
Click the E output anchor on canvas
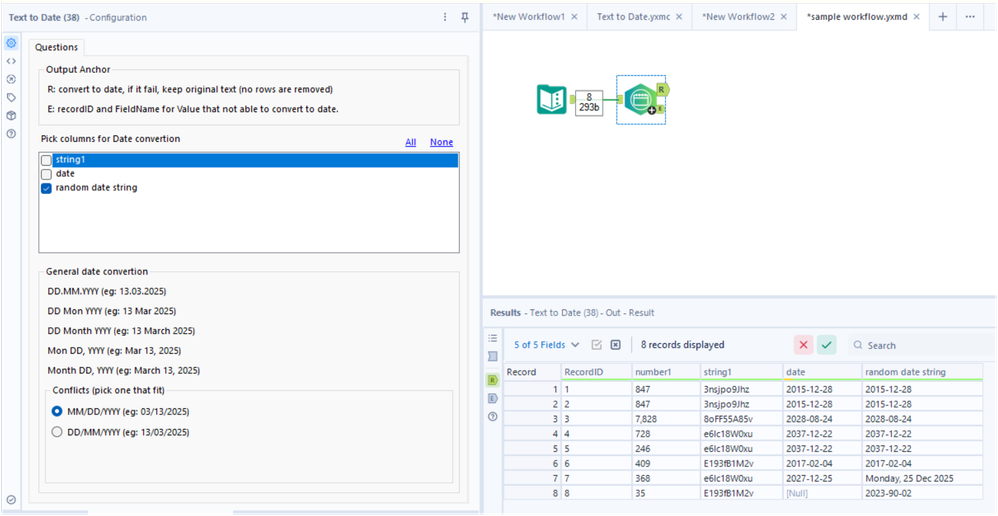click(x=661, y=109)
